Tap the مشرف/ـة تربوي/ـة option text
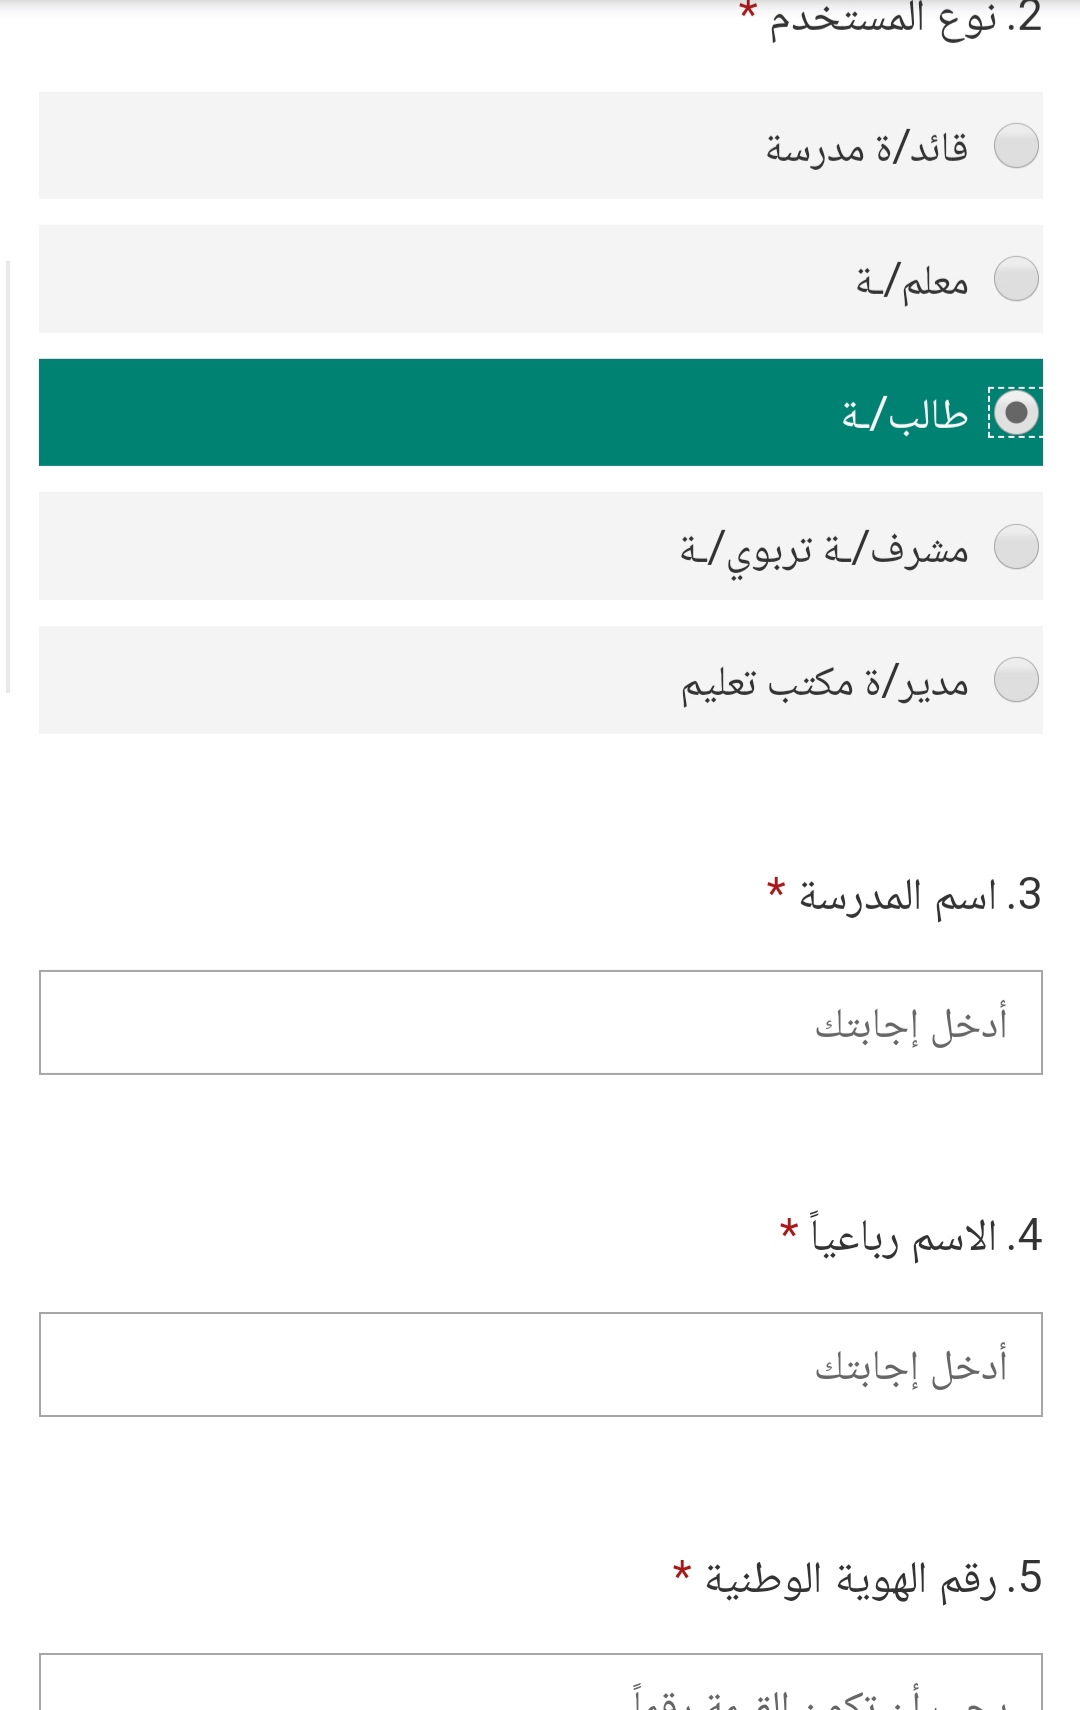Viewport: 1080px width, 1710px height. coord(824,550)
